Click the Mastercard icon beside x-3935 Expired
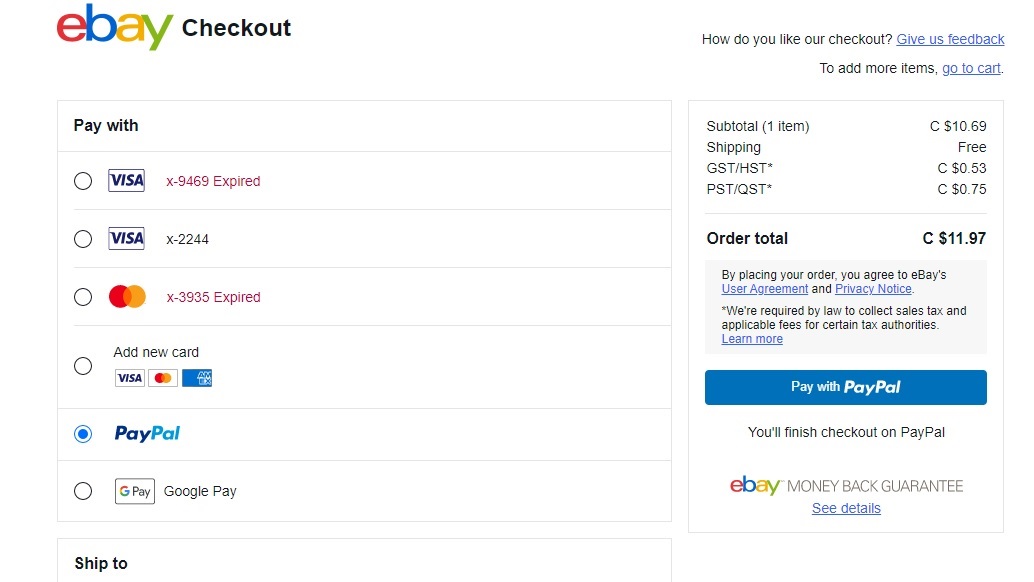The width and height of the screenshot is (1034, 582). (x=126, y=296)
